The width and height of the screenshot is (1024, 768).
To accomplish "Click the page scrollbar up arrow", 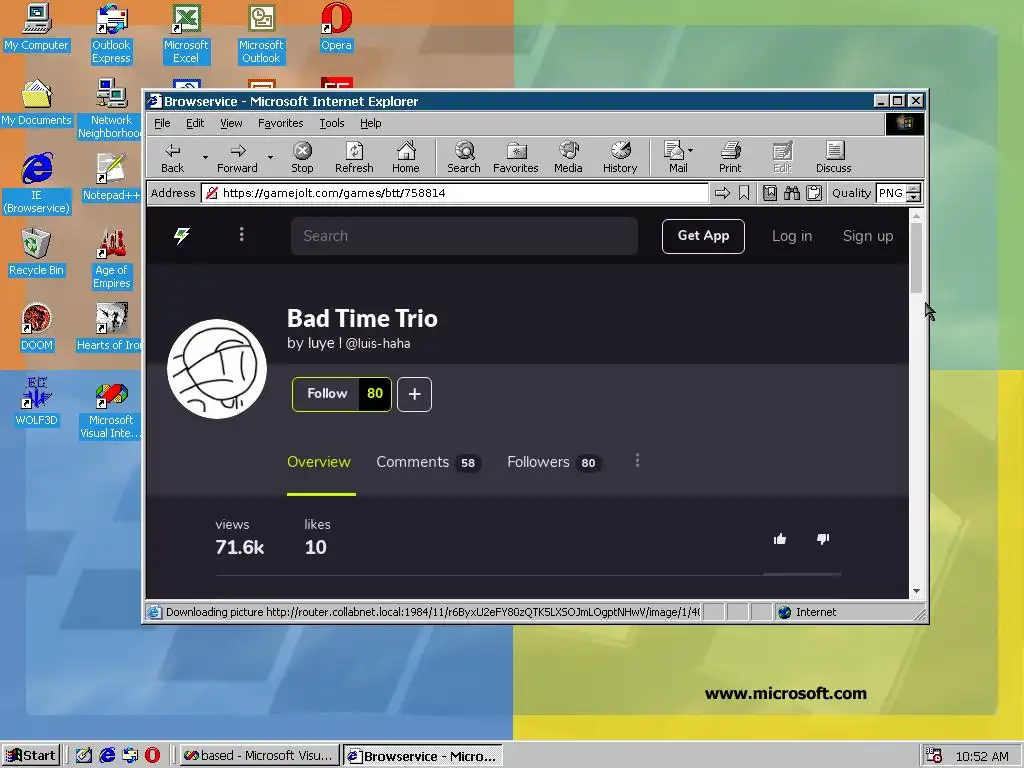I will point(916,216).
